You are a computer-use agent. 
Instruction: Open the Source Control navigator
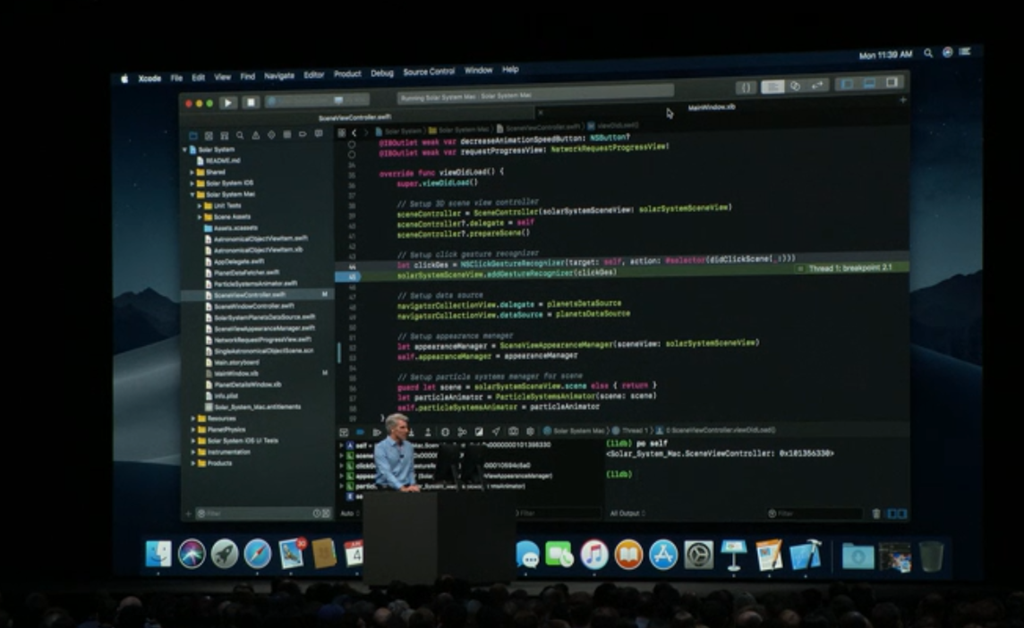pos(209,135)
